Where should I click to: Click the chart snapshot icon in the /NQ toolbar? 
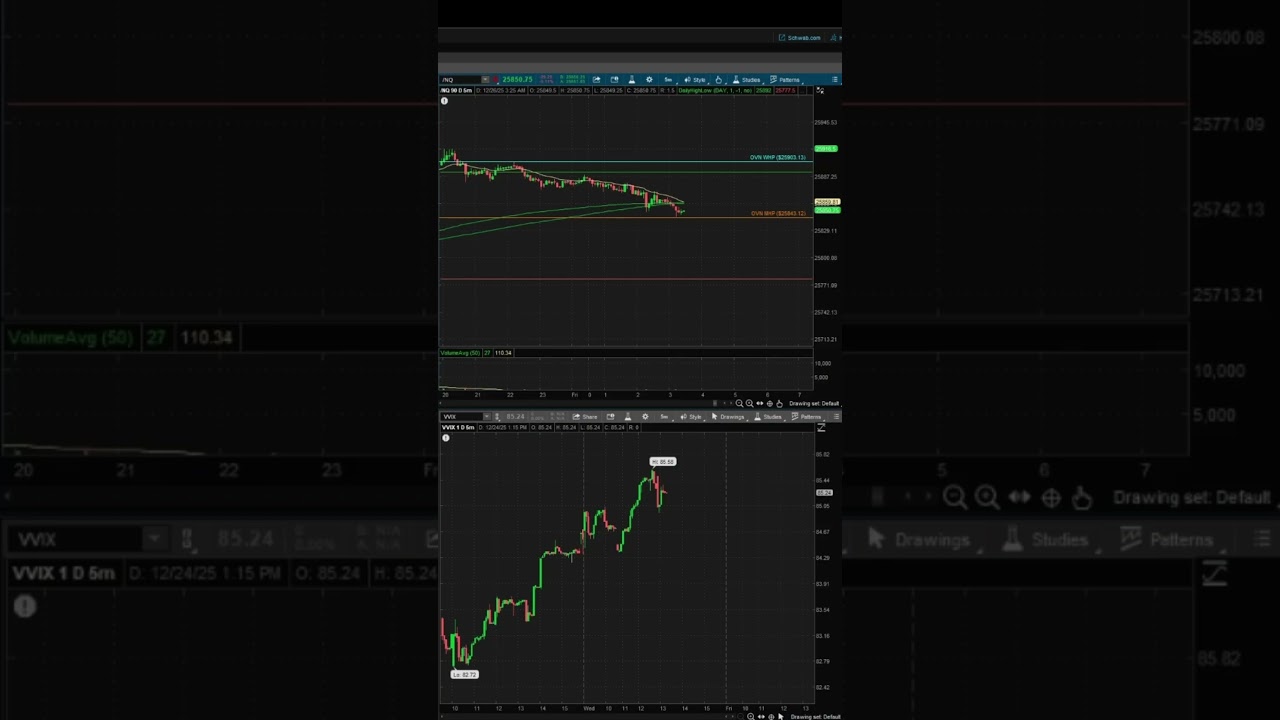click(x=615, y=80)
